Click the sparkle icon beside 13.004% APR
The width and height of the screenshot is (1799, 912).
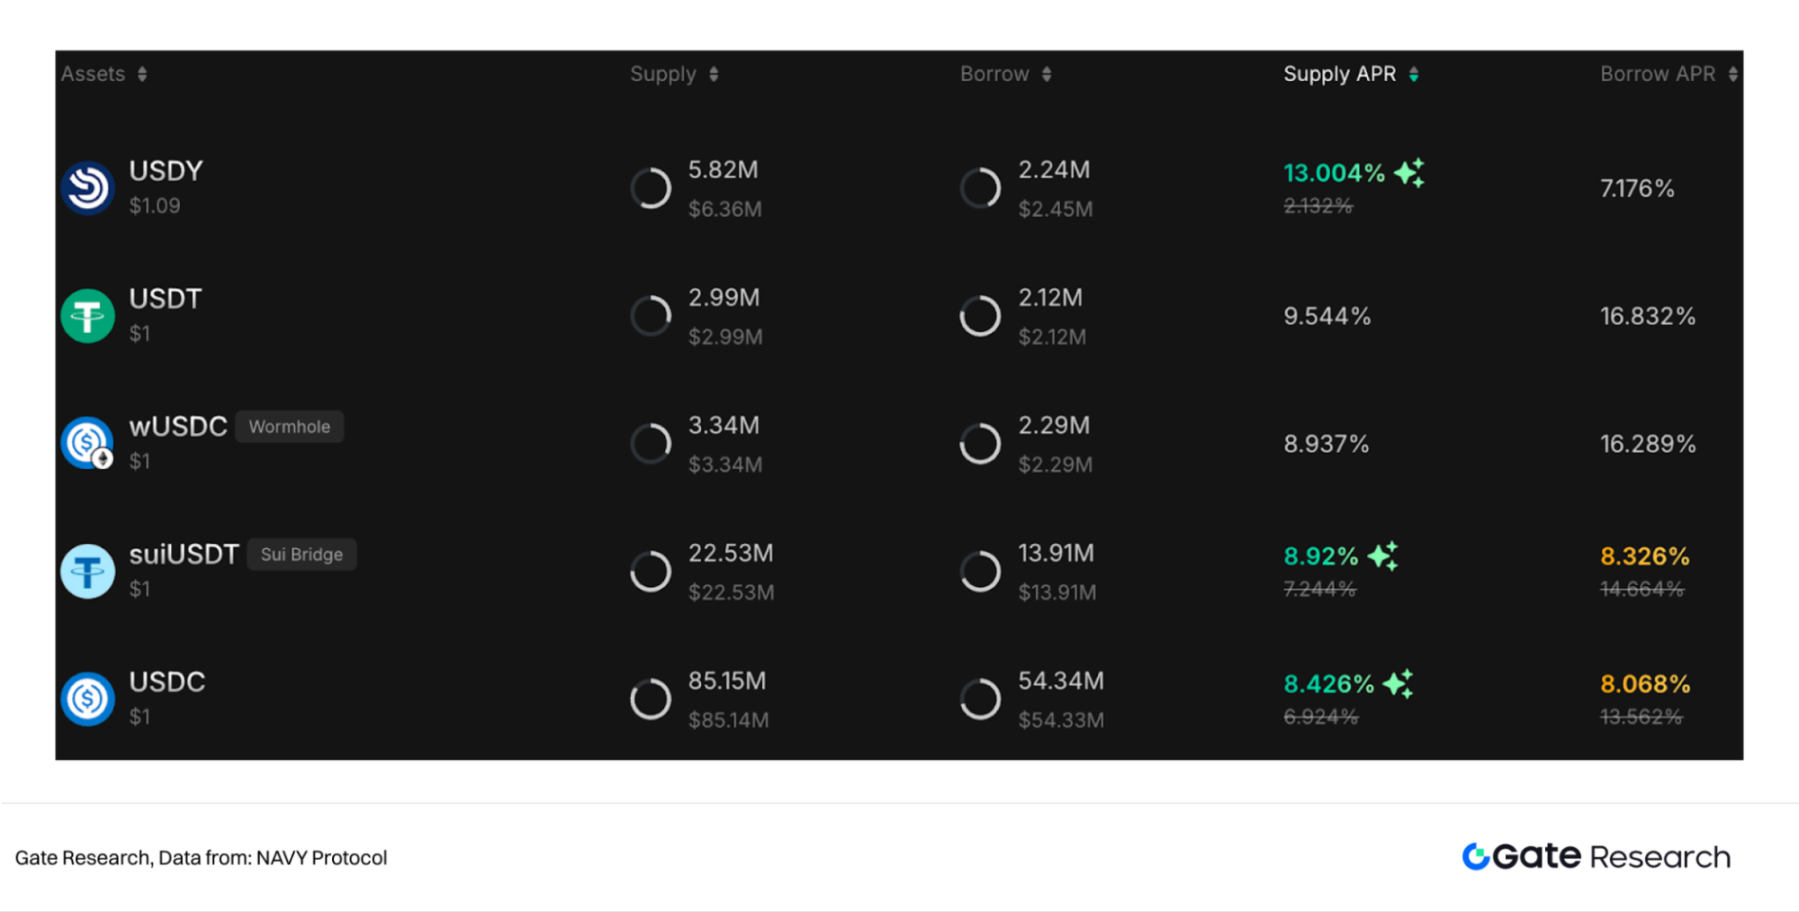[1410, 173]
